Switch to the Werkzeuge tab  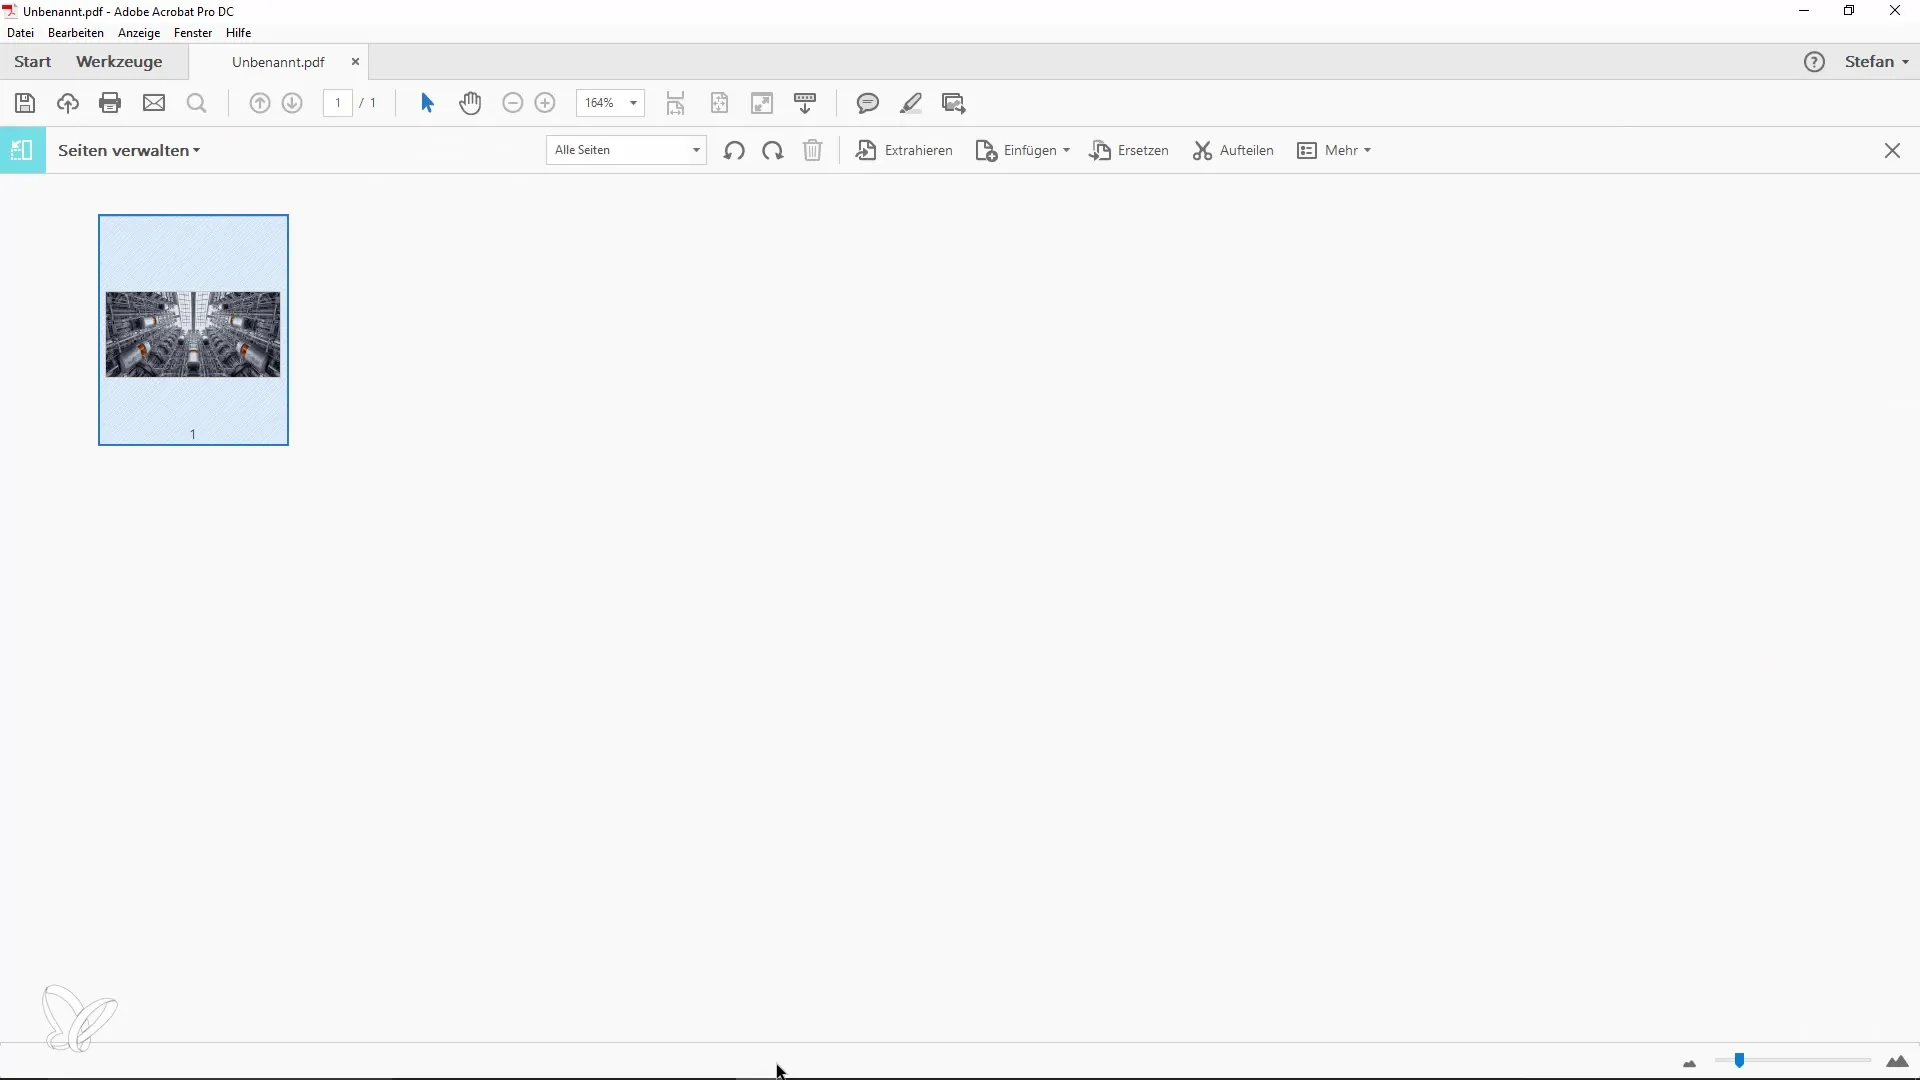pos(119,62)
